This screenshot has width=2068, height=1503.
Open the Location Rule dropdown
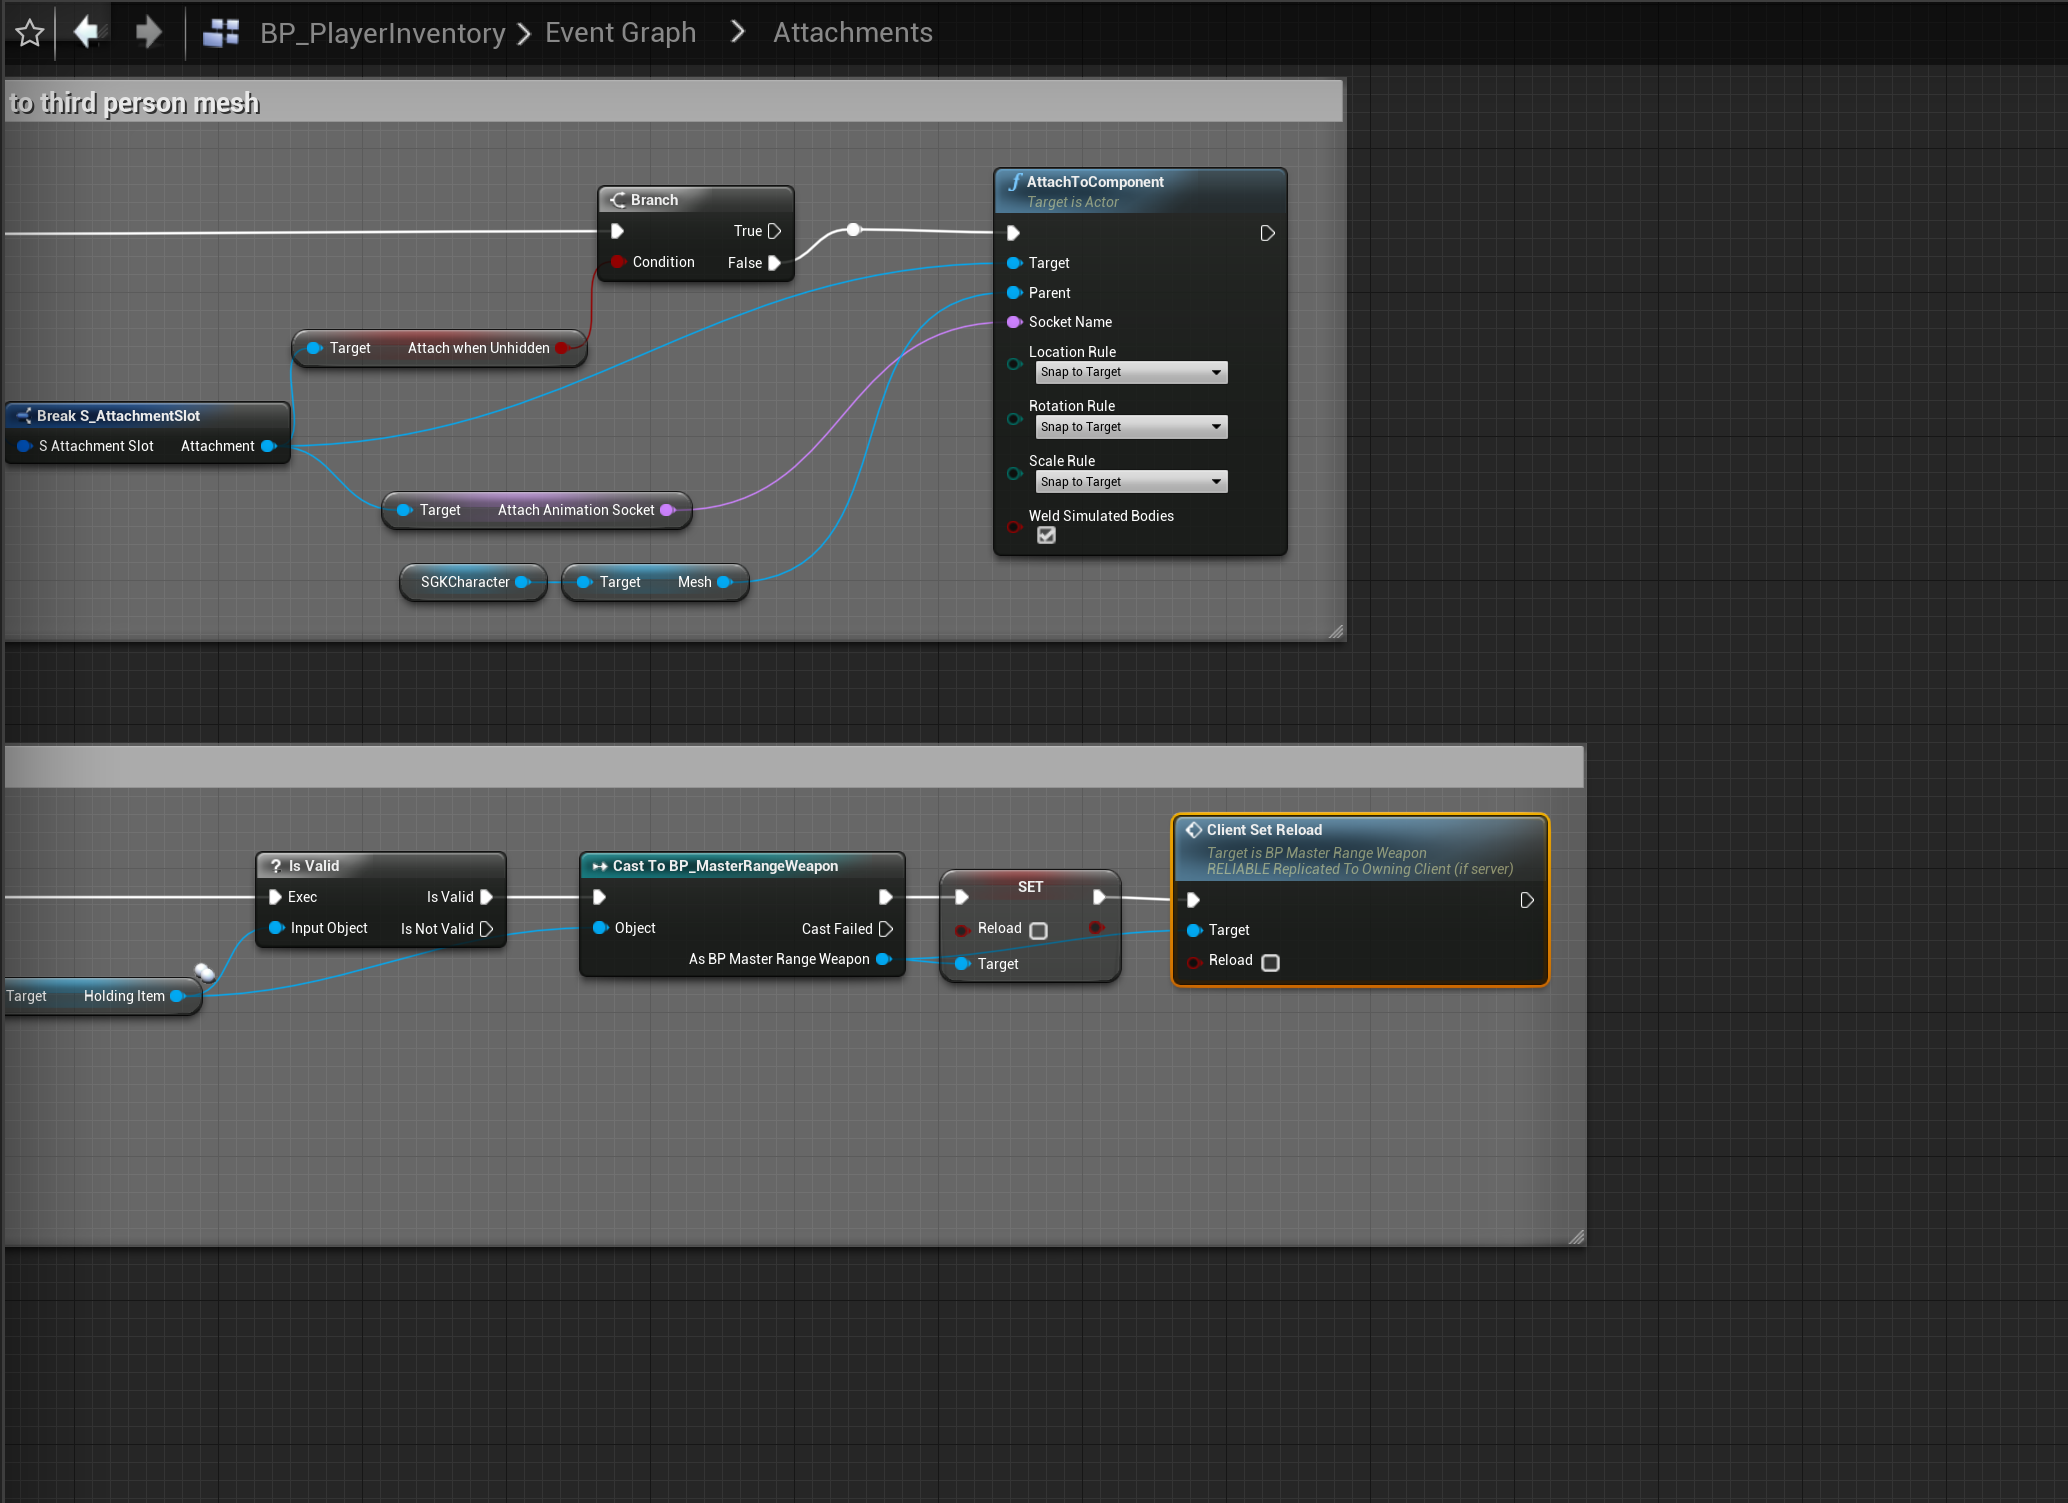pyautogui.click(x=1131, y=372)
